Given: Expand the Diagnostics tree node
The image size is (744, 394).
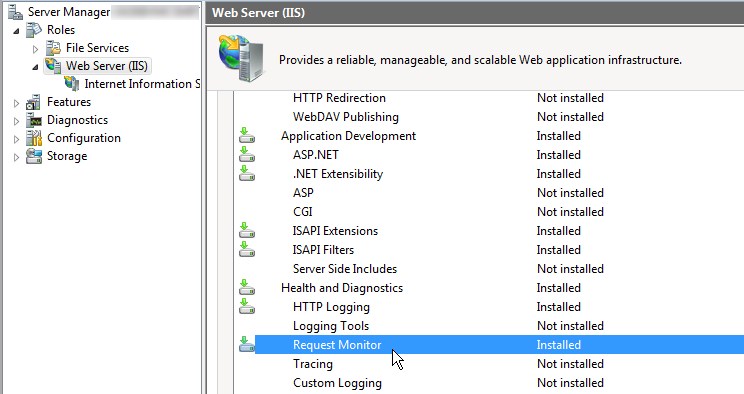Looking at the screenshot, I should (x=17, y=121).
